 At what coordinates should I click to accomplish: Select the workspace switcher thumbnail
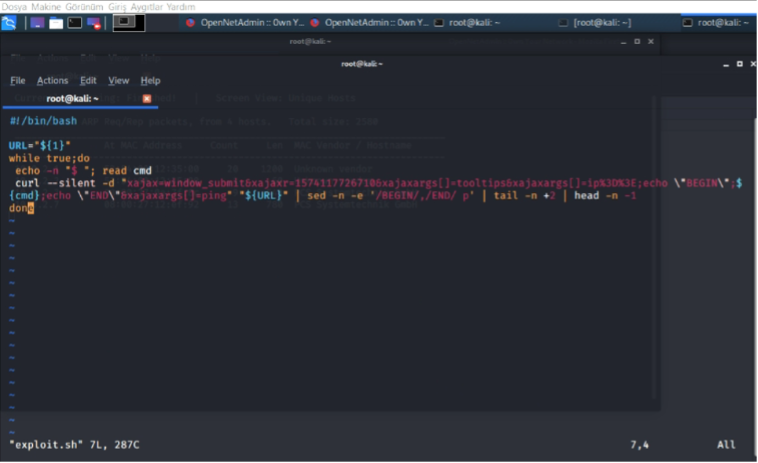(129, 23)
